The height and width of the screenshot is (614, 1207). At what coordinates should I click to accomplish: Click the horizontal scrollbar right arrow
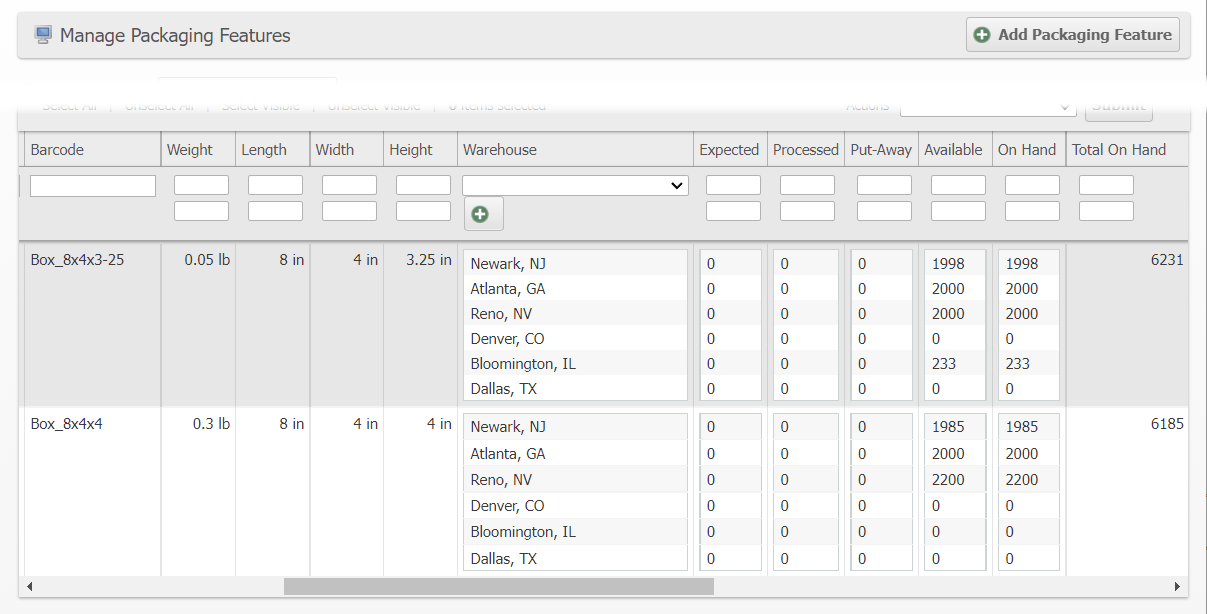(1177, 586)
